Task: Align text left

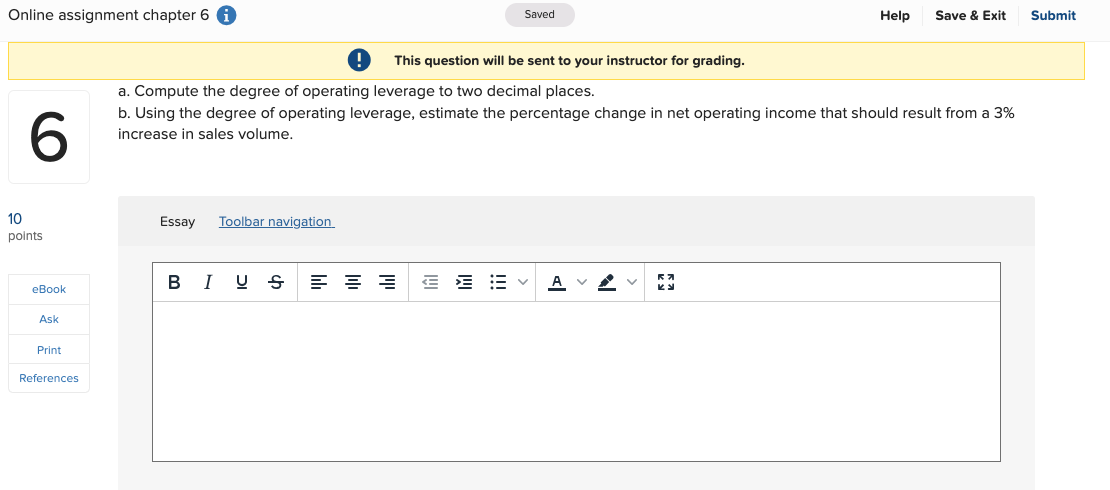Action: point(319,282)
